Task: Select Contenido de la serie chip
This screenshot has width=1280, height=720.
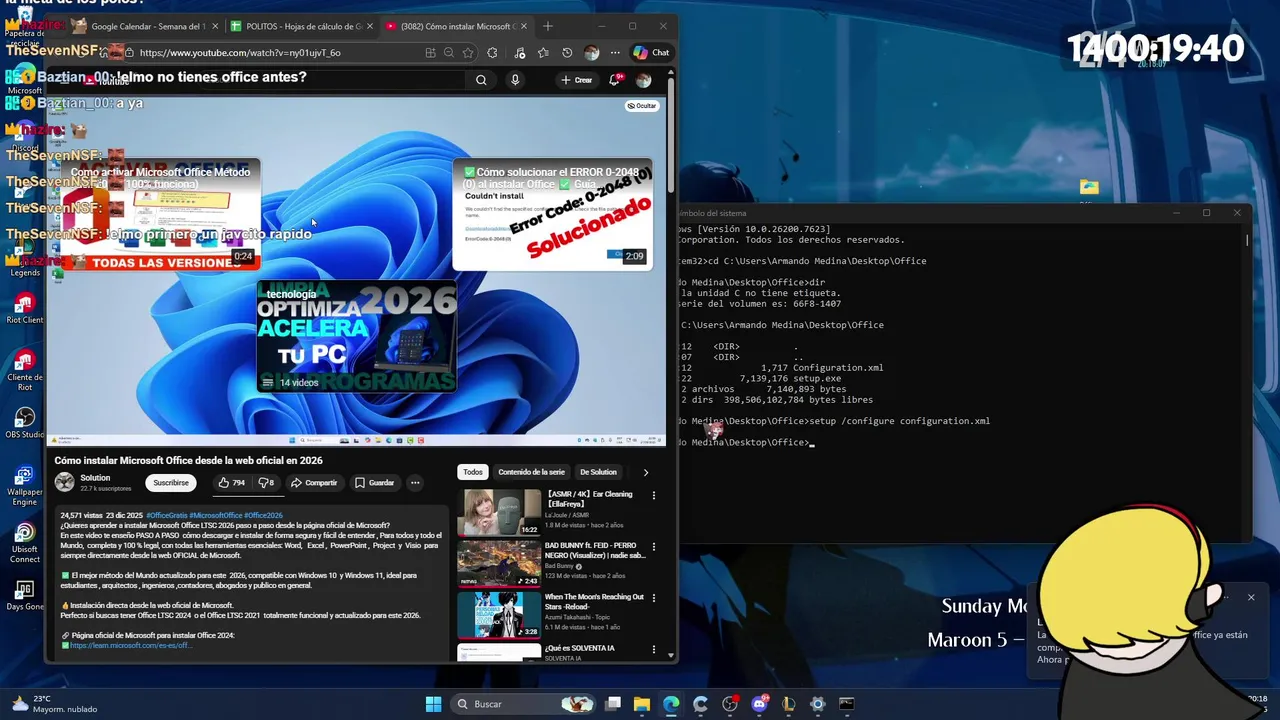Action: click(531, 472)
